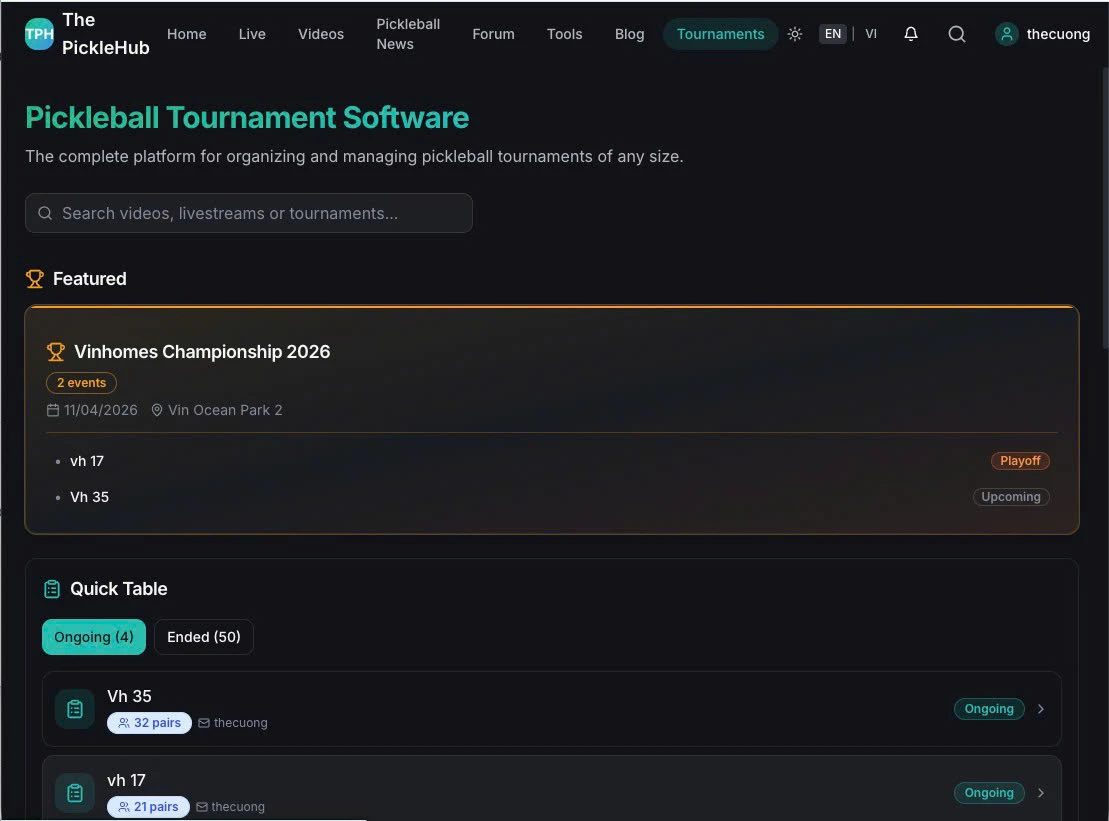The height and width of the screenshot is (821, 1109).
Task: Enable the Ended (50) filter
Action: click(204, 637)
